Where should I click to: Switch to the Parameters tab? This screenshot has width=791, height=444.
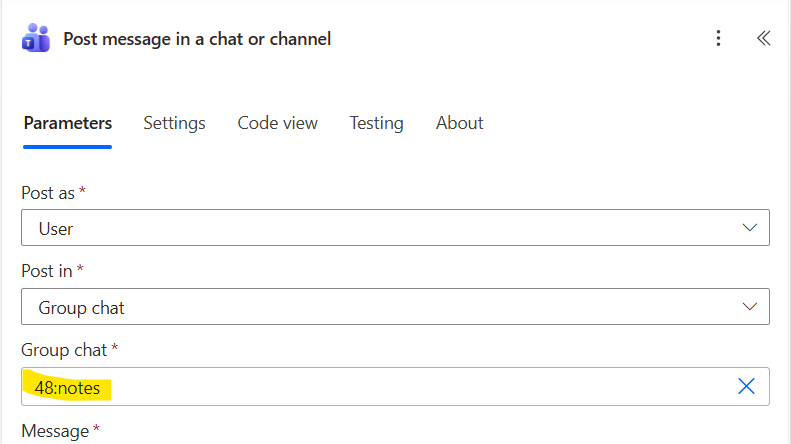point(68,123)
